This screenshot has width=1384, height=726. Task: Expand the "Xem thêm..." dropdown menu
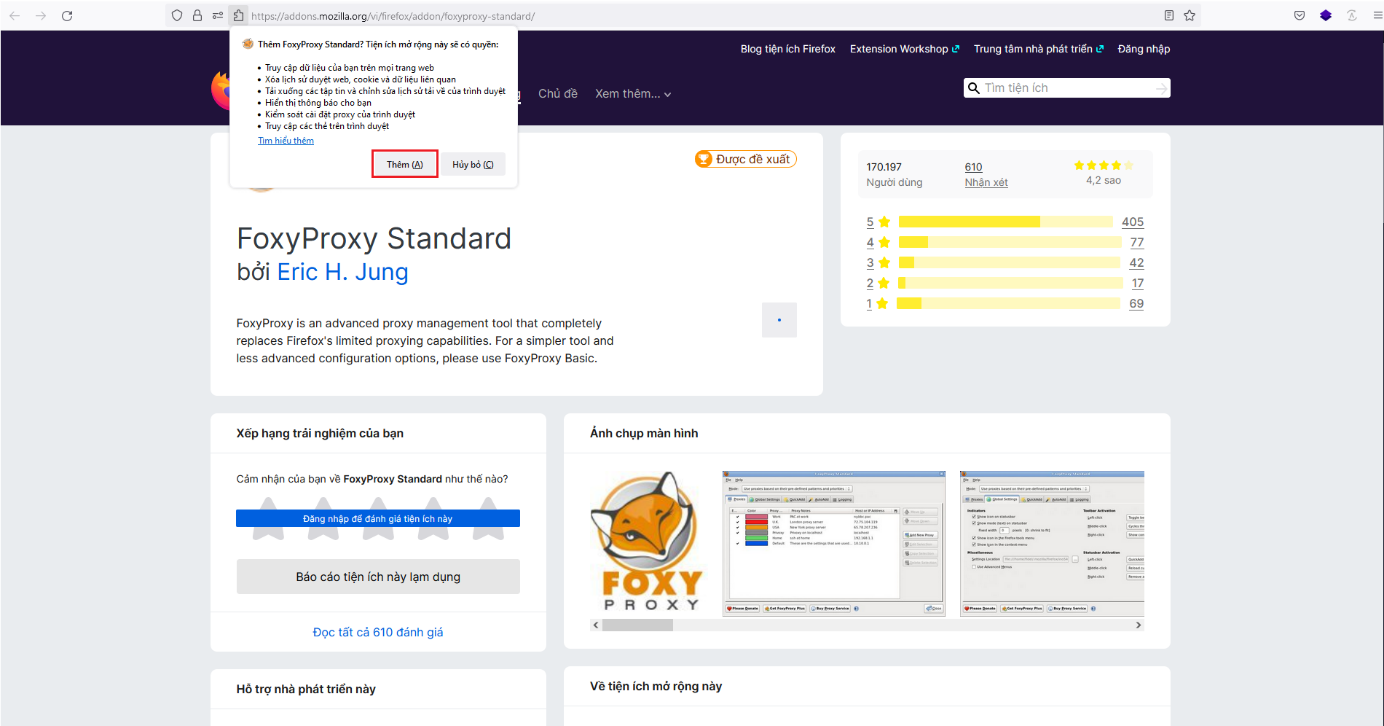point(633,94)
